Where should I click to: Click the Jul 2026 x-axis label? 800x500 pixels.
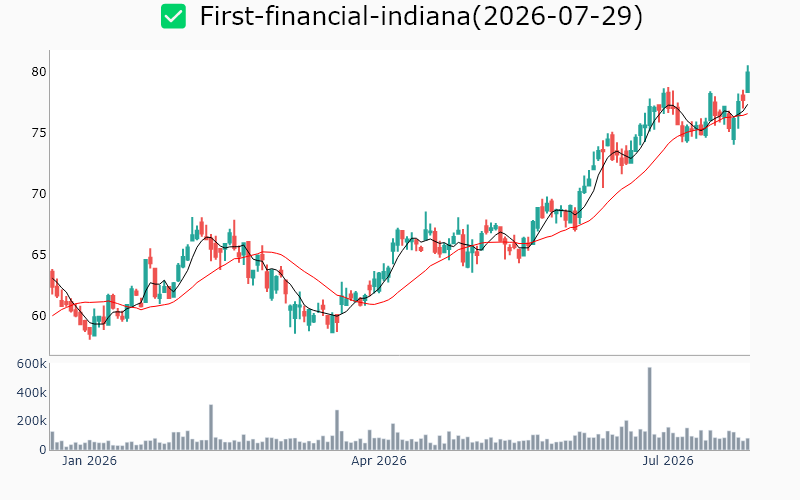(668, 461)
